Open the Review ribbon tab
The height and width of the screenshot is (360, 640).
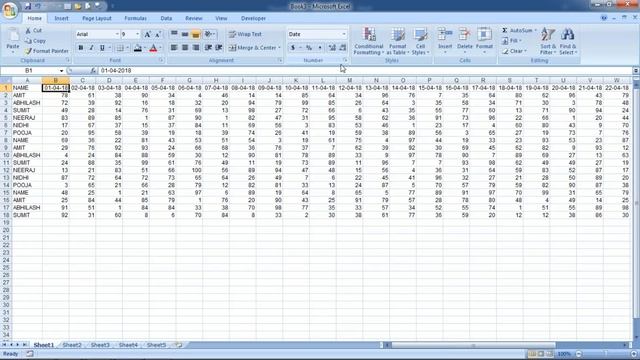(x=193, y=18)
